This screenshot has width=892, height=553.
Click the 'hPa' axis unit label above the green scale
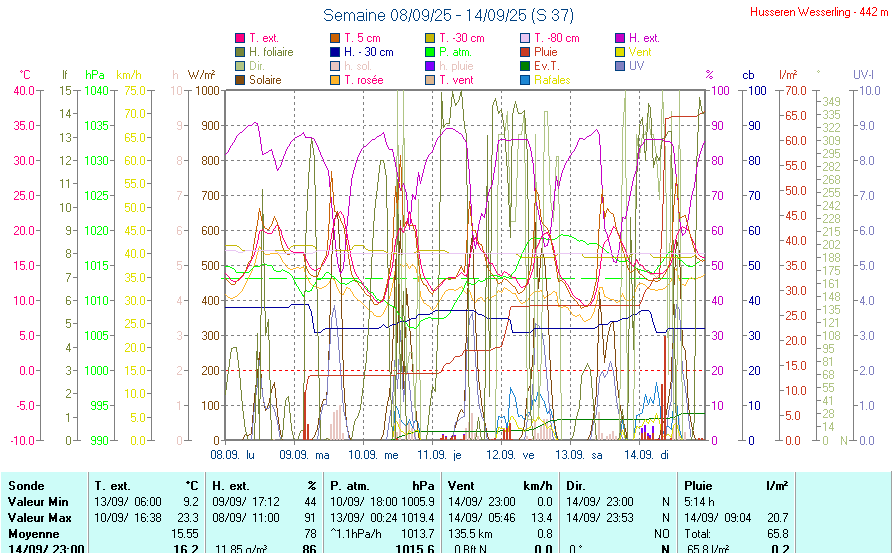[x=95, y=75]
